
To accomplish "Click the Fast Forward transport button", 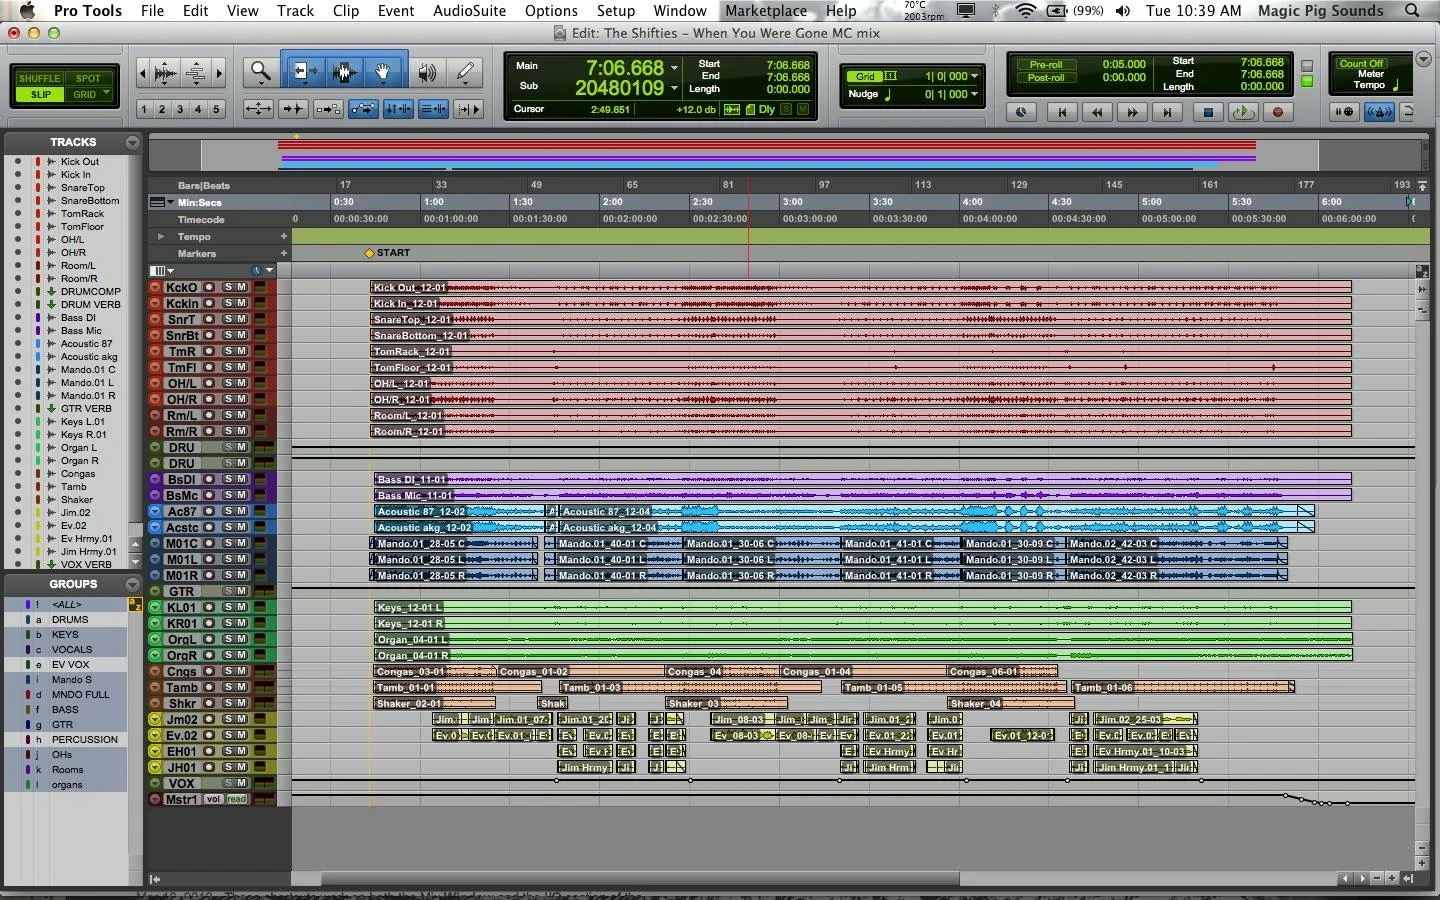I will point(1132,112).
